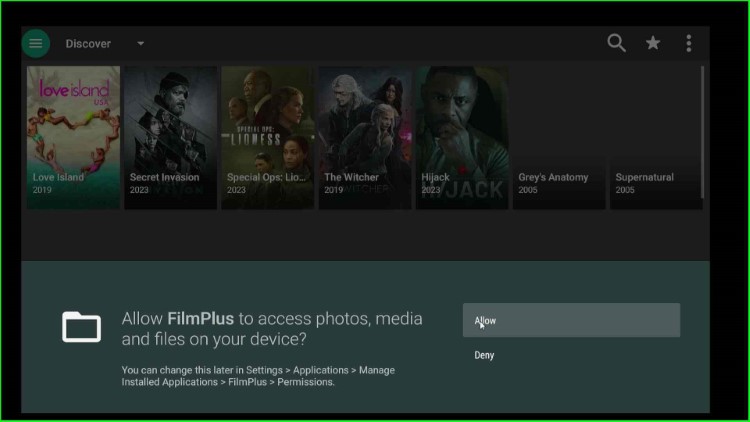Open the three-dot overflow menu
Screen dimensions: 750x422
[689, 44]
